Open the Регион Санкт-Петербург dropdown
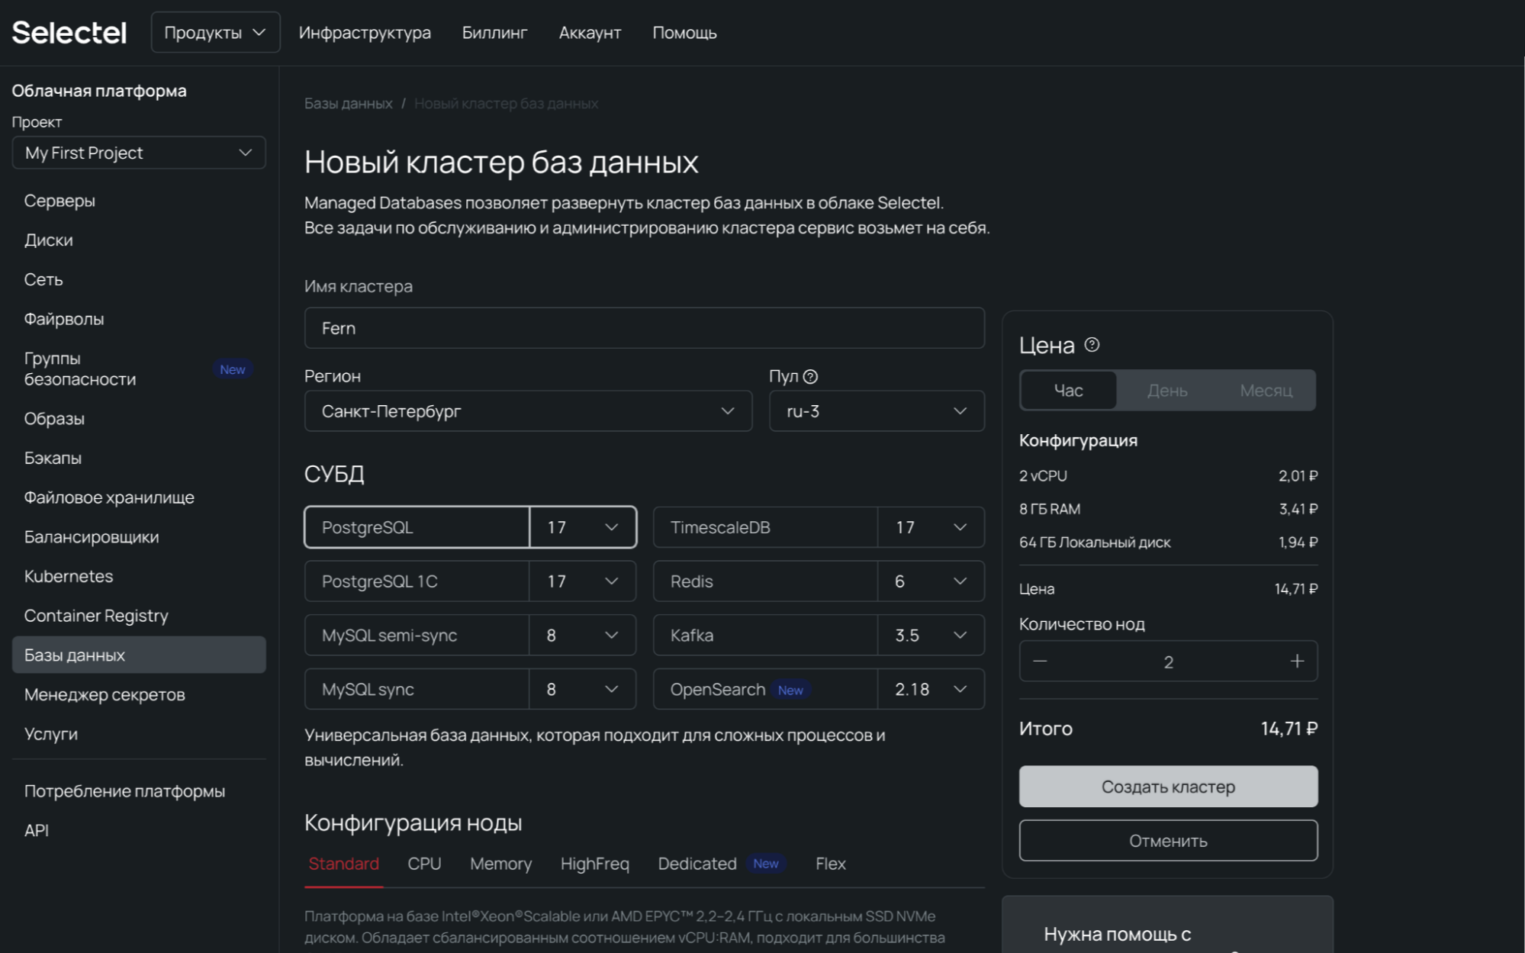This screenshot has width=1525, height=953. point(527,411)
